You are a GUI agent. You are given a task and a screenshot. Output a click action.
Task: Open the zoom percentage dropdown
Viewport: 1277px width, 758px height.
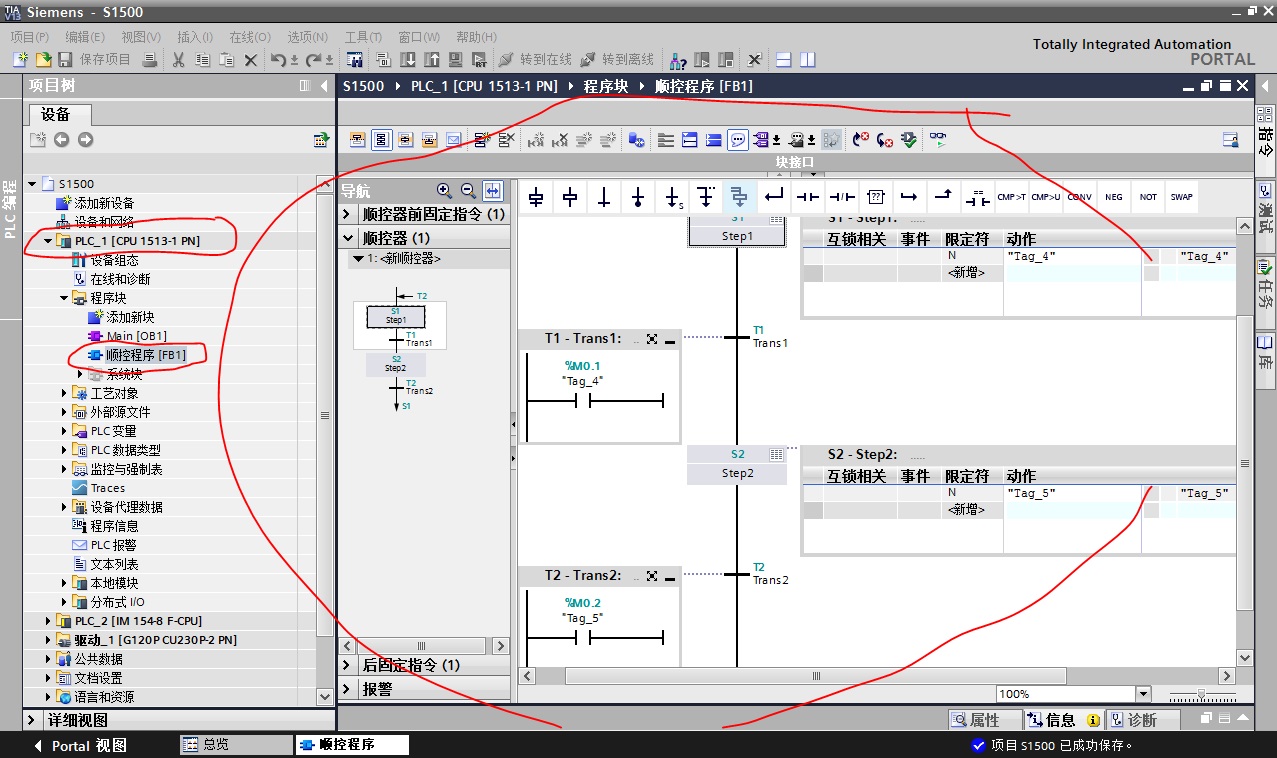(x=1142, y=694)
